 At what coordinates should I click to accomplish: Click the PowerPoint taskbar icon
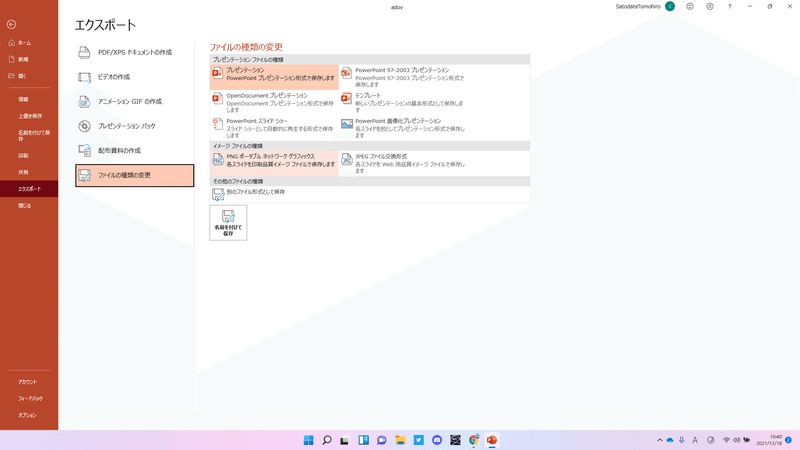tap(492, 440)
